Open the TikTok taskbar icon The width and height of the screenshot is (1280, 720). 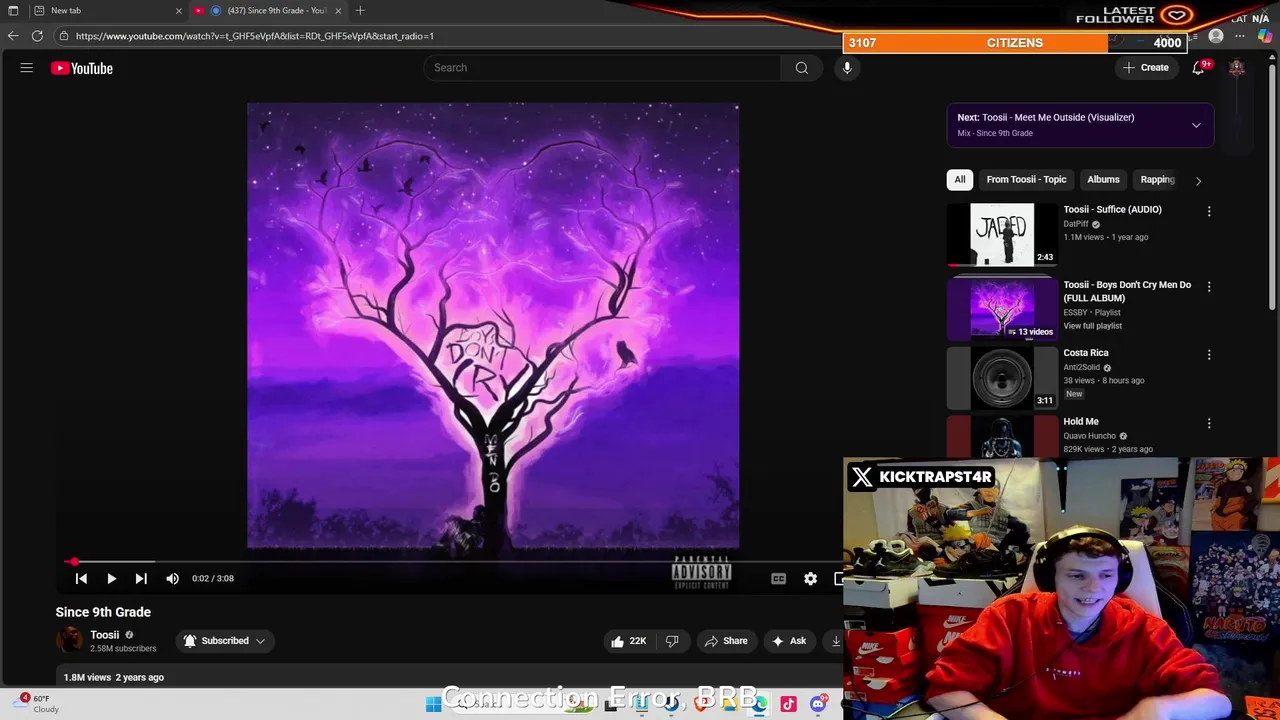[x=788, y=704]
